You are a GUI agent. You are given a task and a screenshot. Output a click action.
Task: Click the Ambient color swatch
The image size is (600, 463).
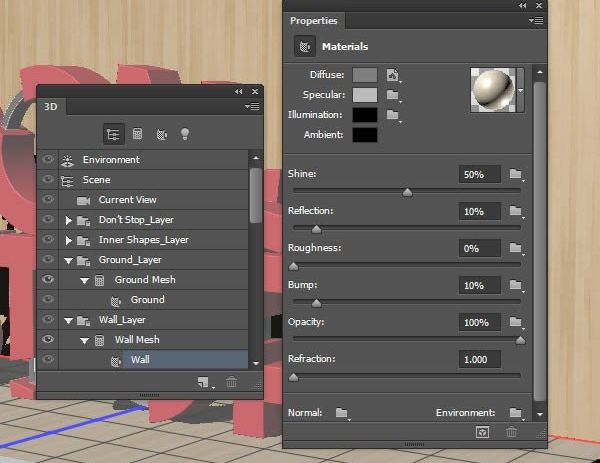click(365, 135)
